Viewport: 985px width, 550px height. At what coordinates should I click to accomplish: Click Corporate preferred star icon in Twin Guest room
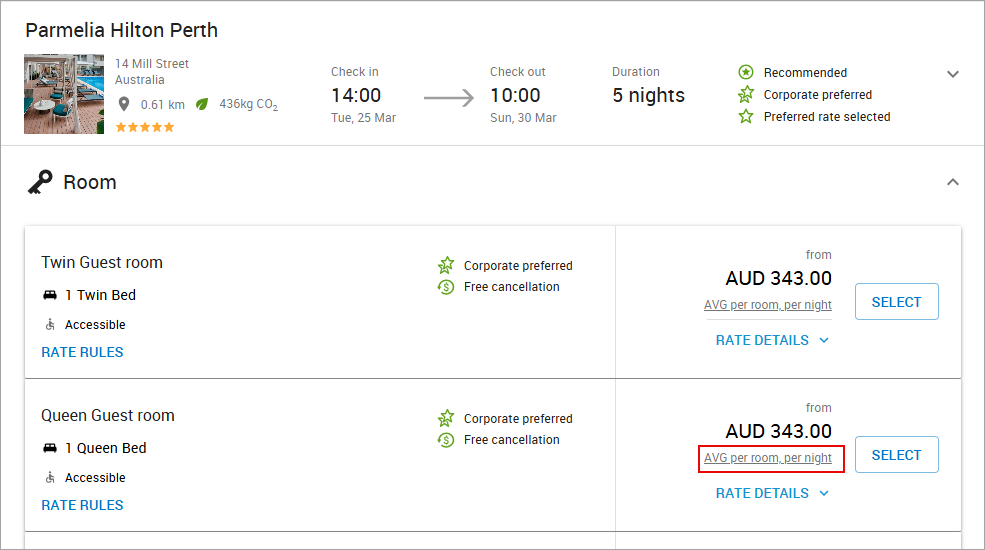pyautogui.click(x=446, y=266)
